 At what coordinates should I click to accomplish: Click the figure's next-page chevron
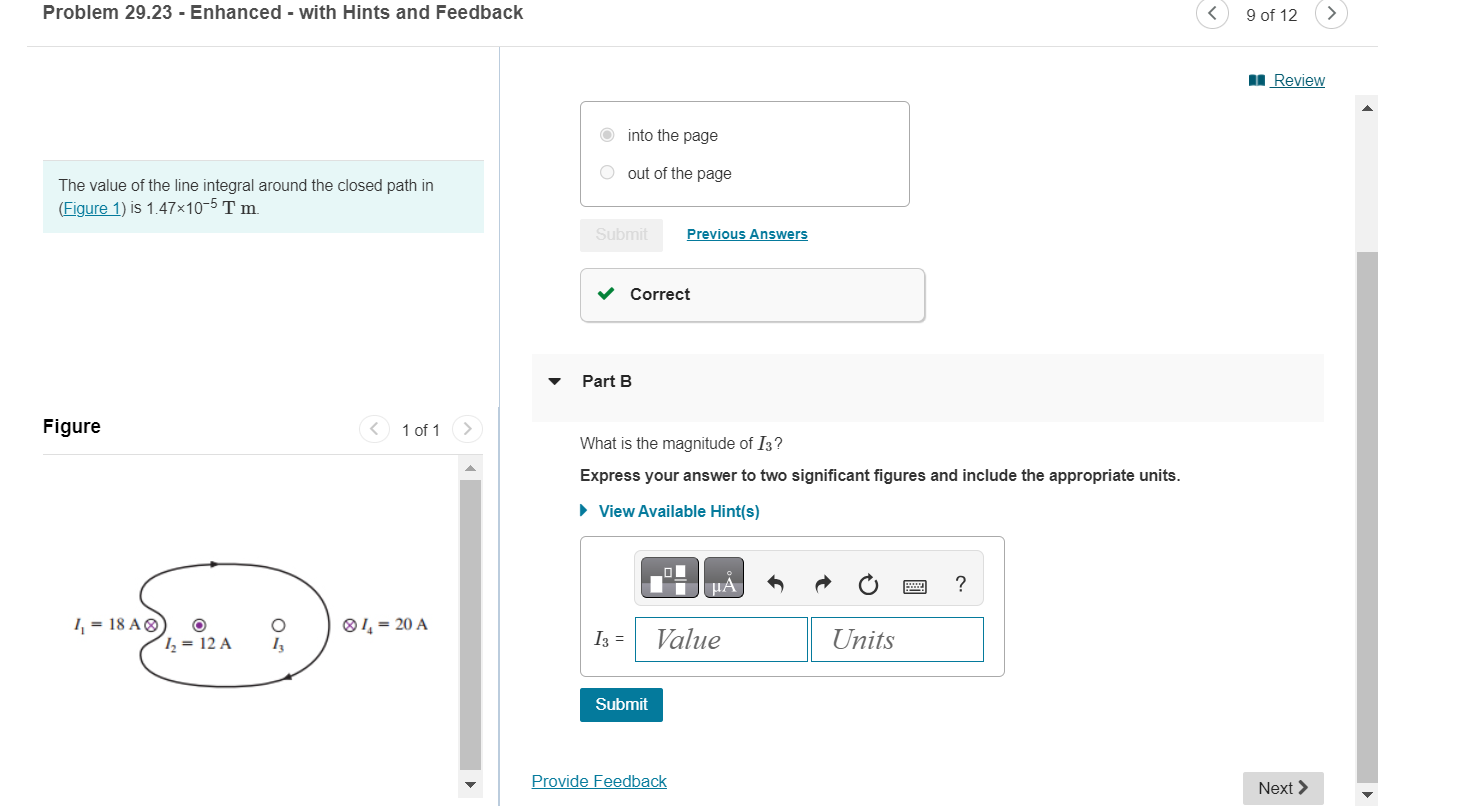(x=467, y=429)
